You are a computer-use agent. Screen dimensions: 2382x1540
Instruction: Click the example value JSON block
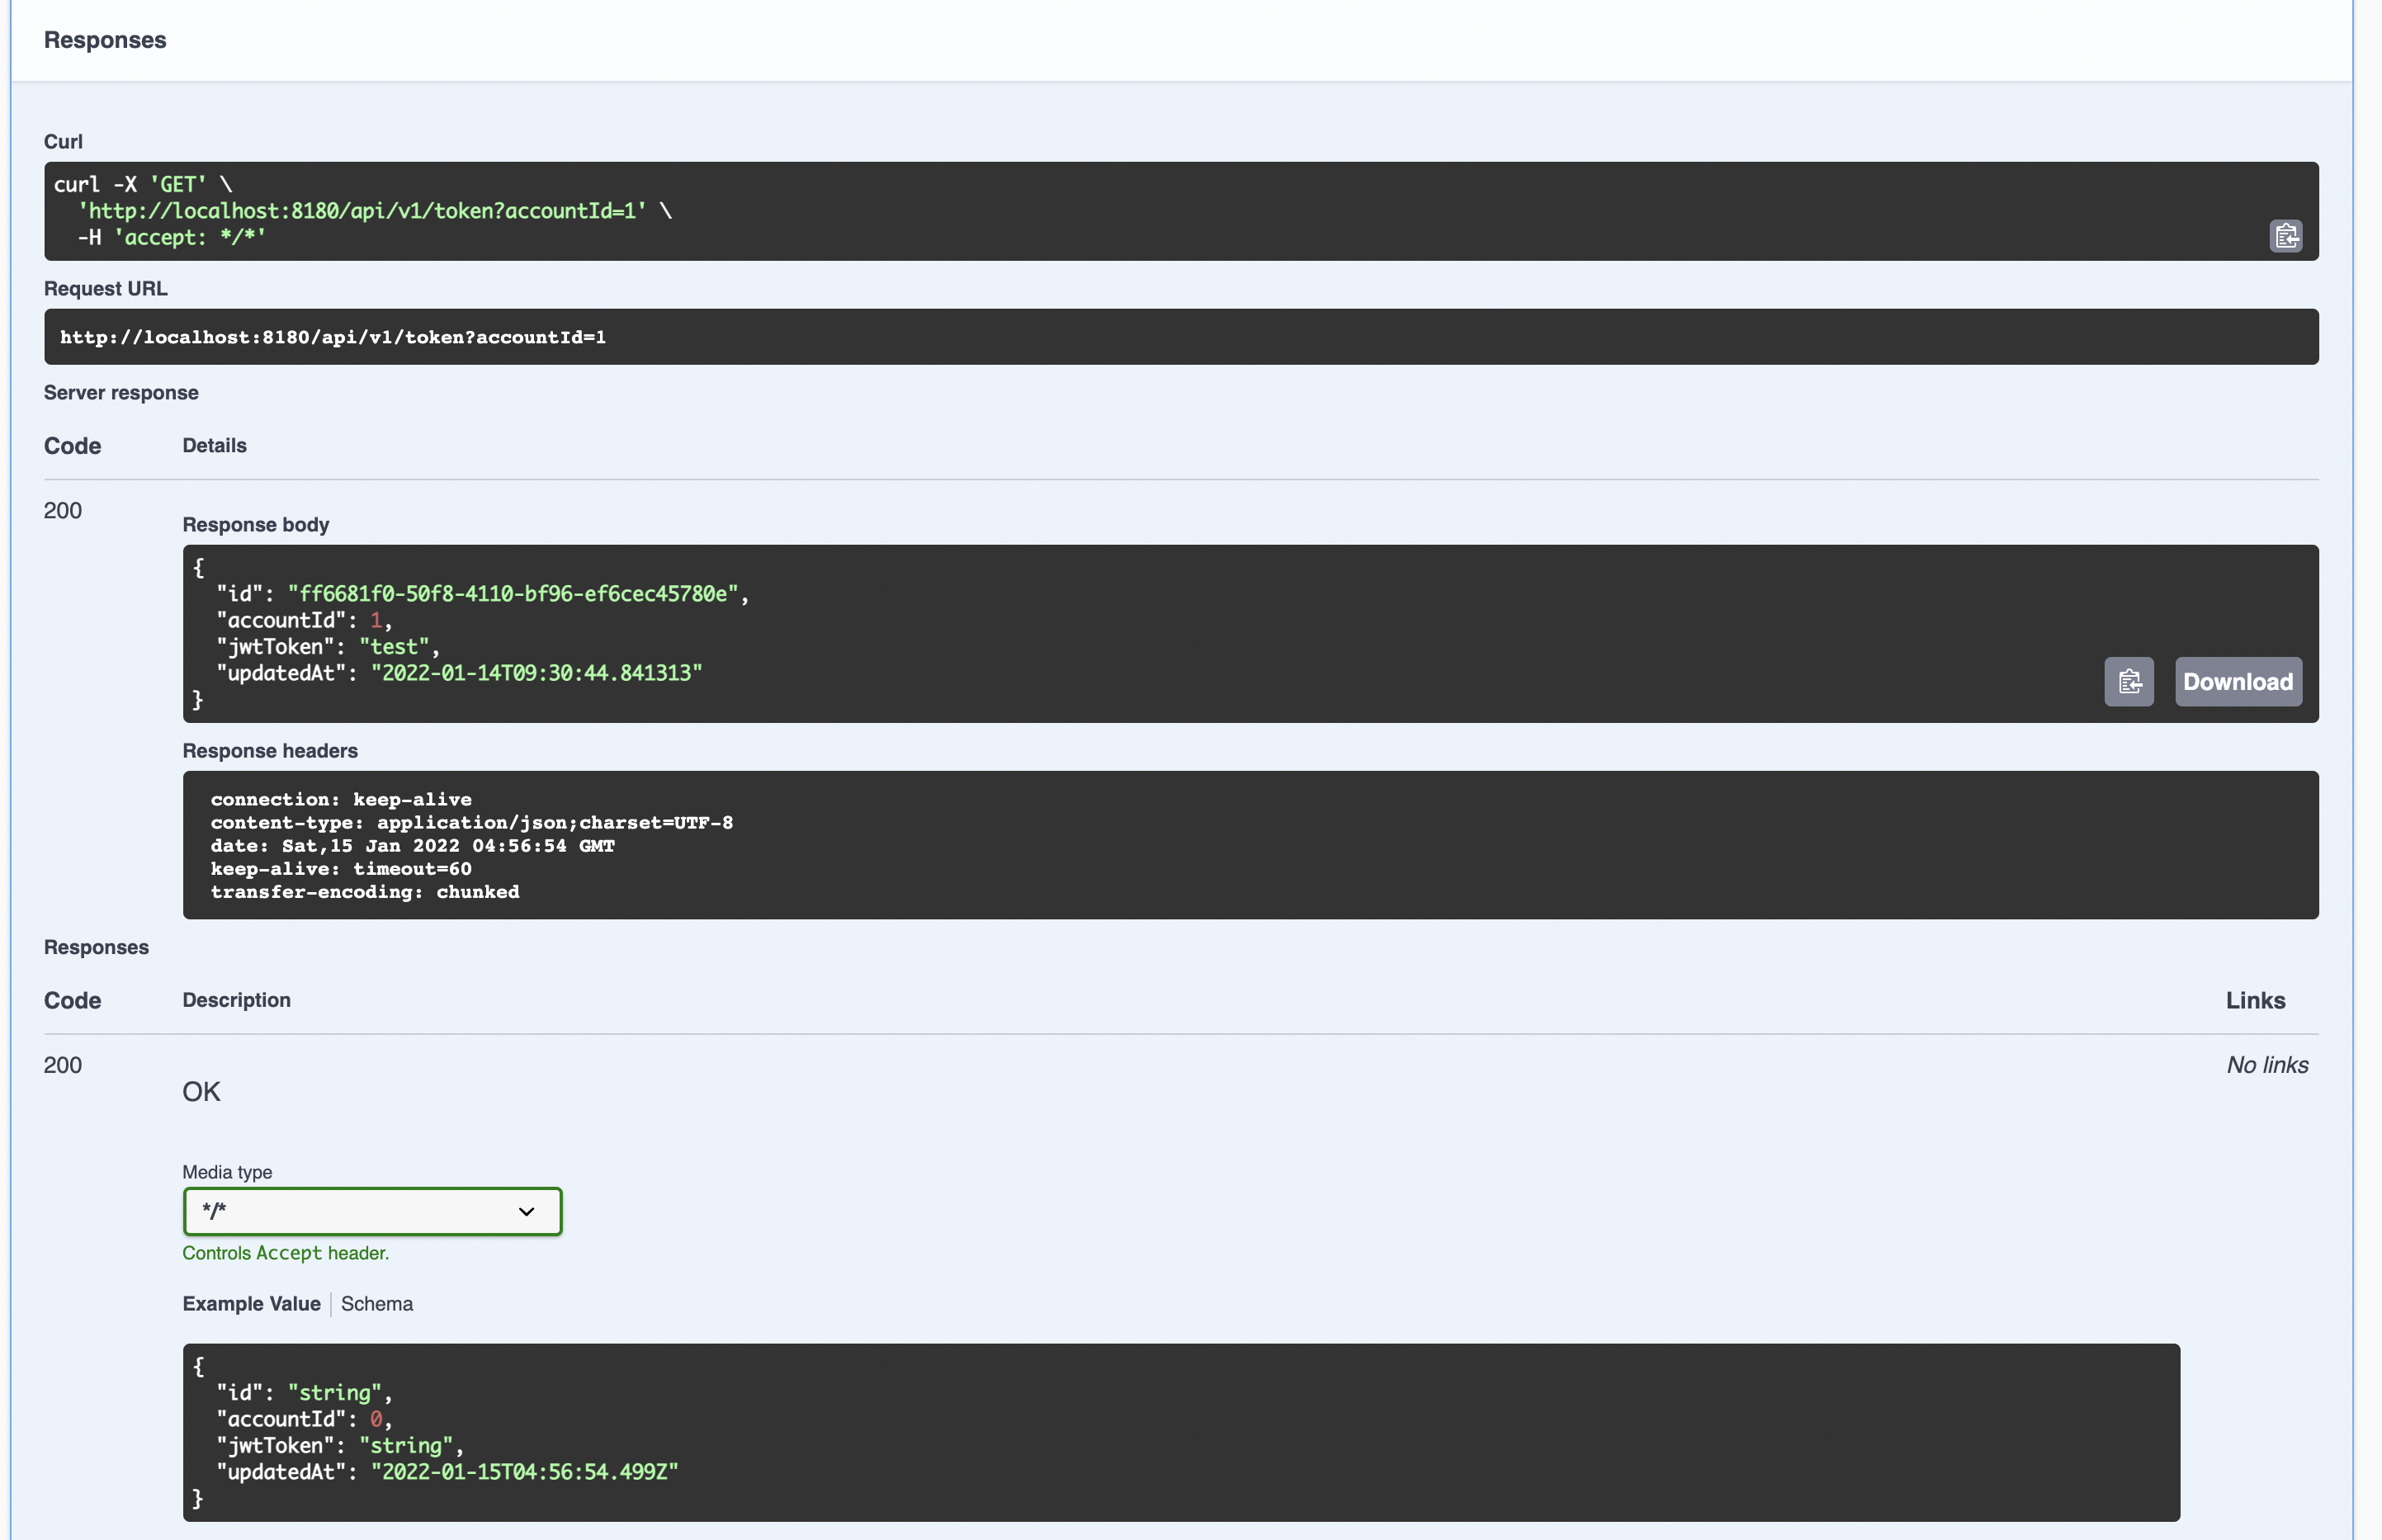(x=1180, y=1432)
